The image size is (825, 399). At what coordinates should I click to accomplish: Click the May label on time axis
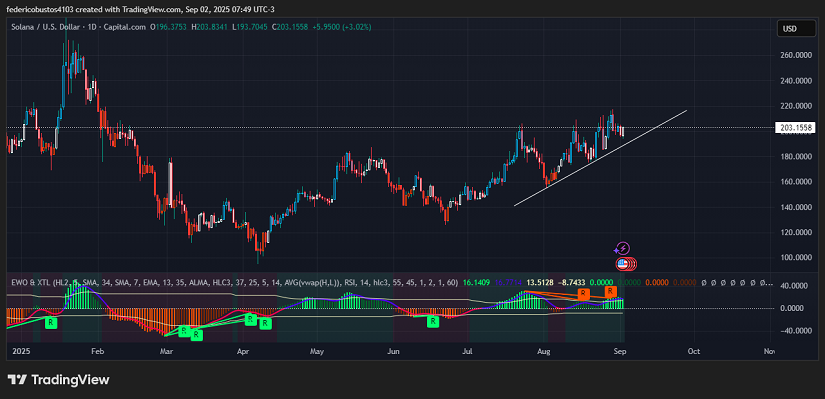click(x=317, y=351)
